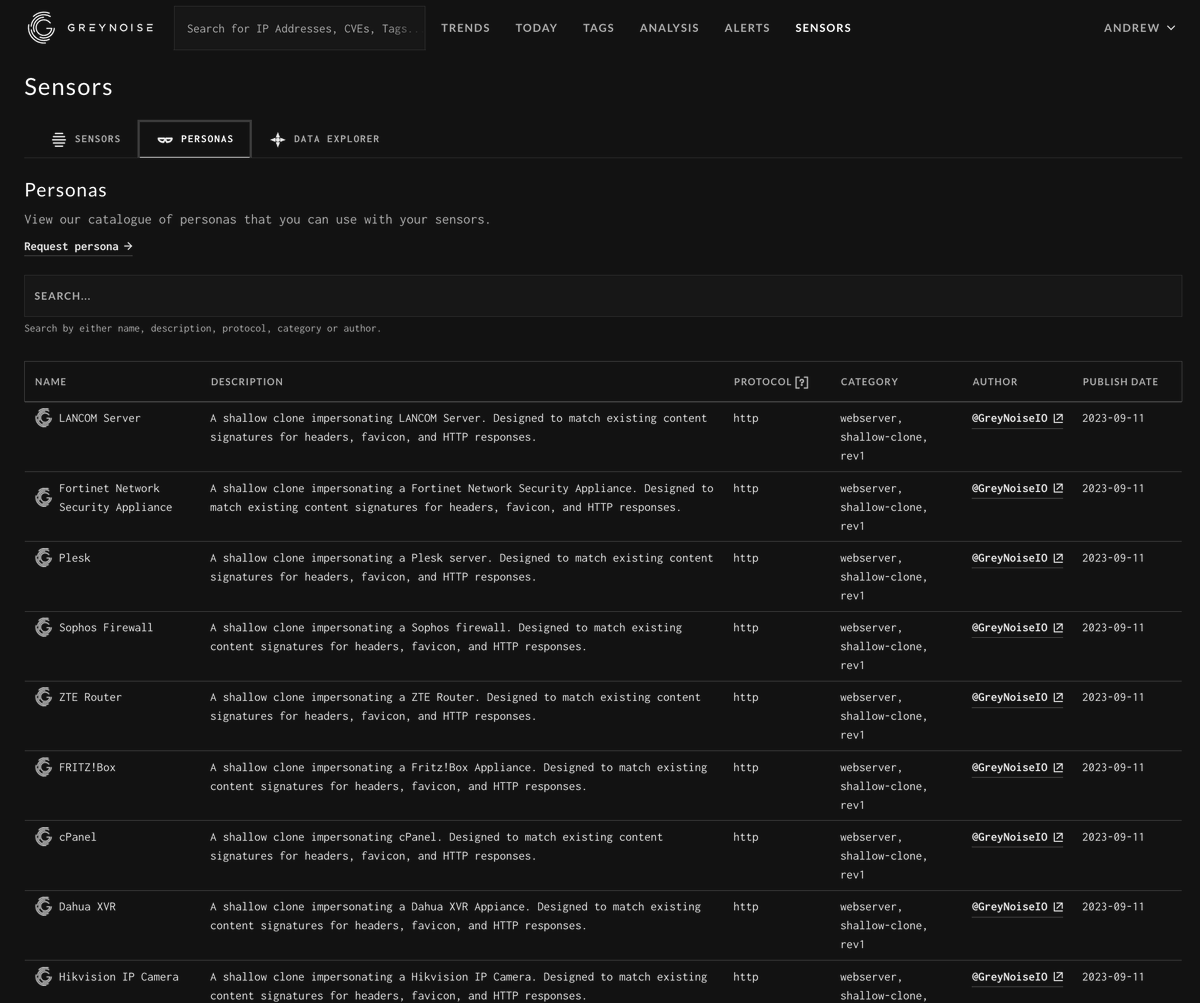Click external-link icon in Plesk row
This screenshot has width=1200, height=1003.
[x=1058, y=558]
